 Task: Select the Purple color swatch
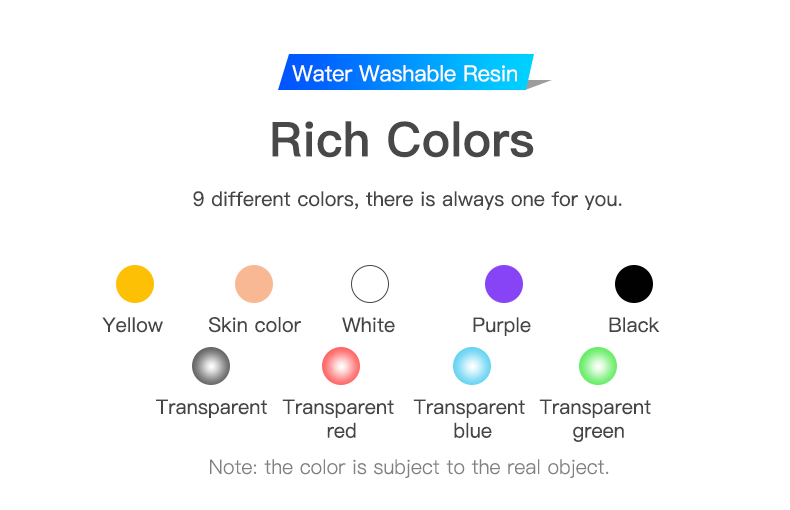[504, 284]
